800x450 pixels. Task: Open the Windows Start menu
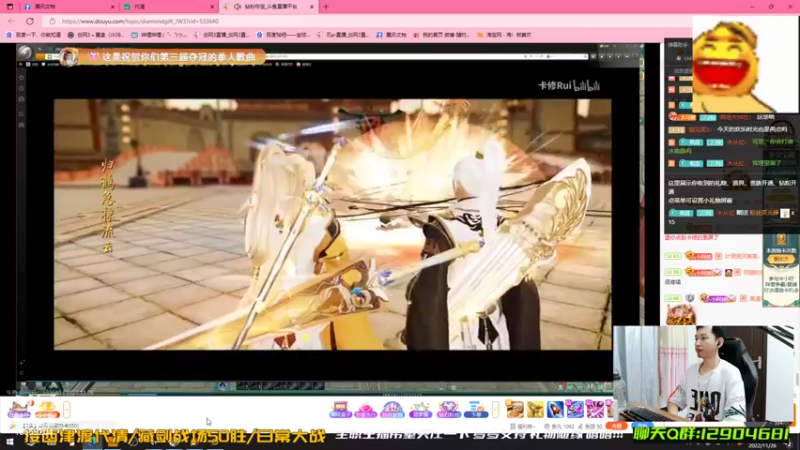[10, 442]
